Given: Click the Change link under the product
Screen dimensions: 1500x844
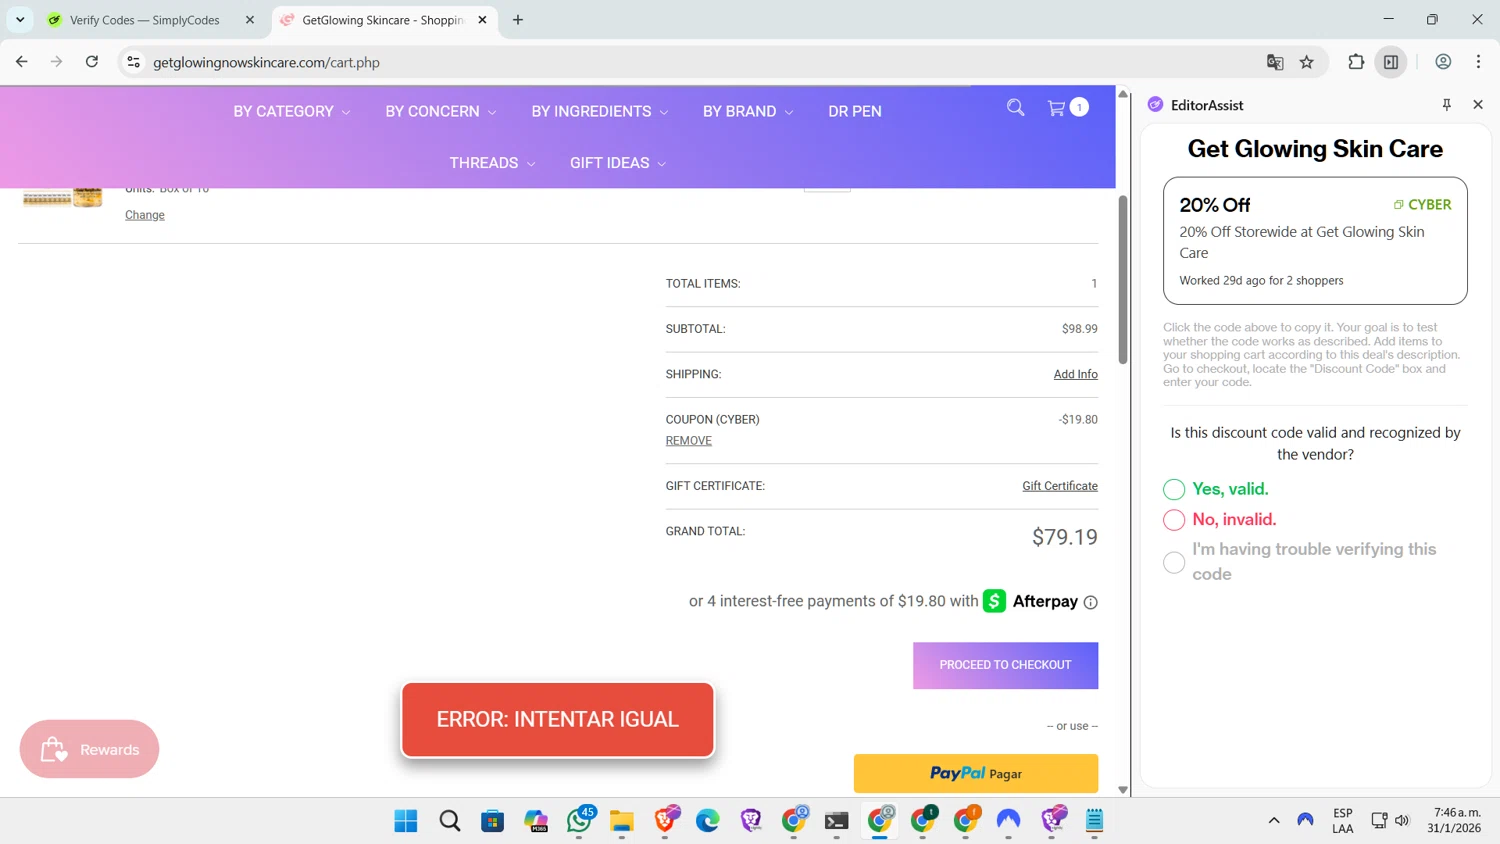Looking at the screenshot, I should click(145, 215).
